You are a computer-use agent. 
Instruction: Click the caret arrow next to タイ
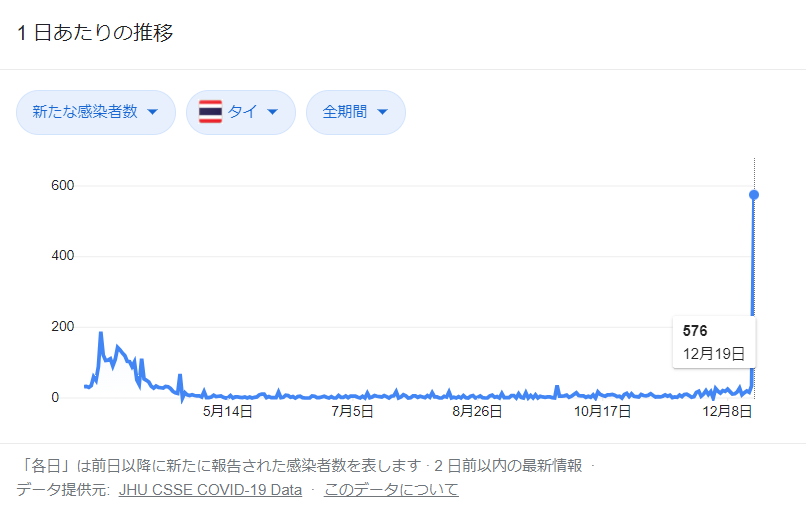(272, 112)
